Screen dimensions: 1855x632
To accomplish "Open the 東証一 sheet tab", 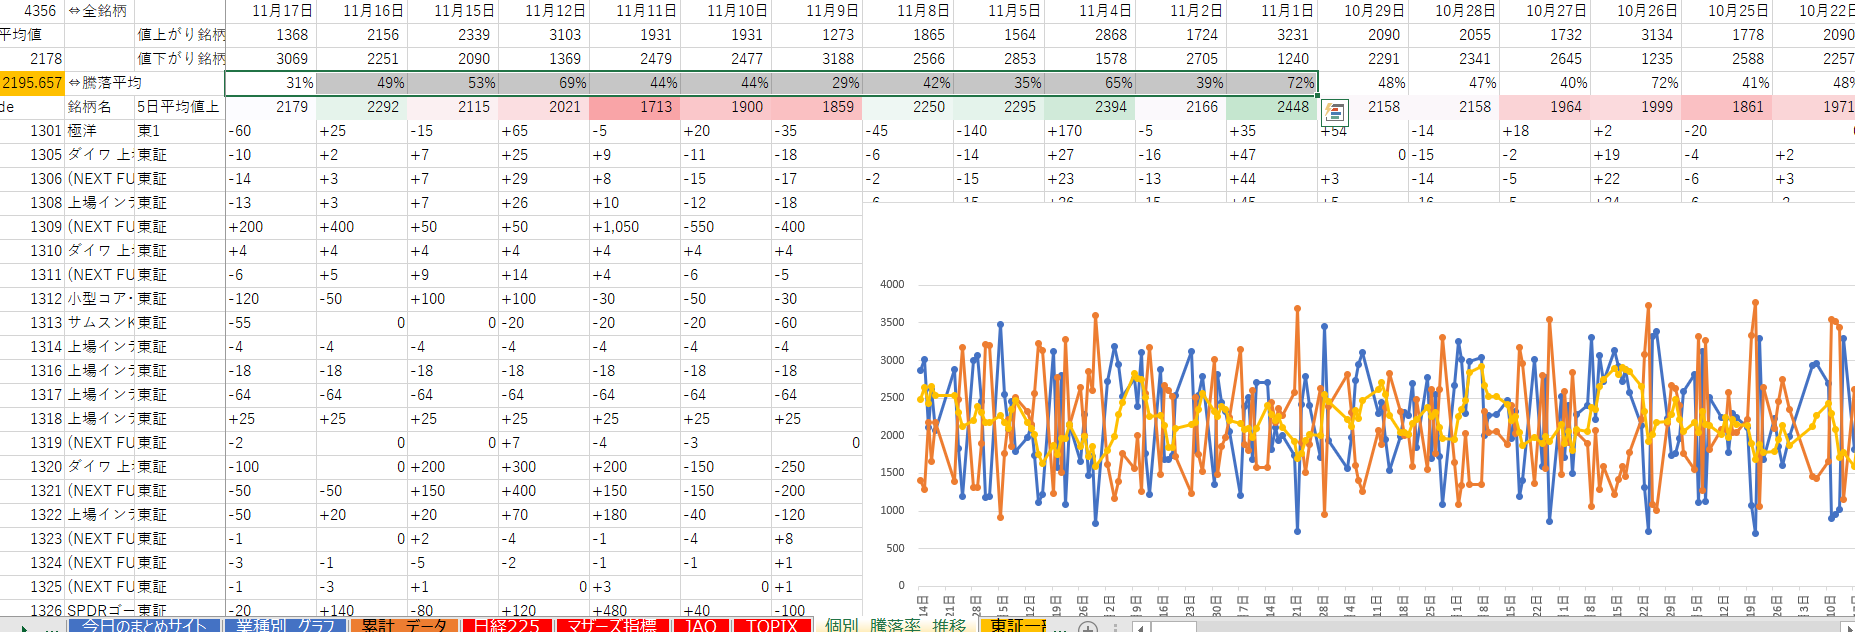I will point(1015,625).
